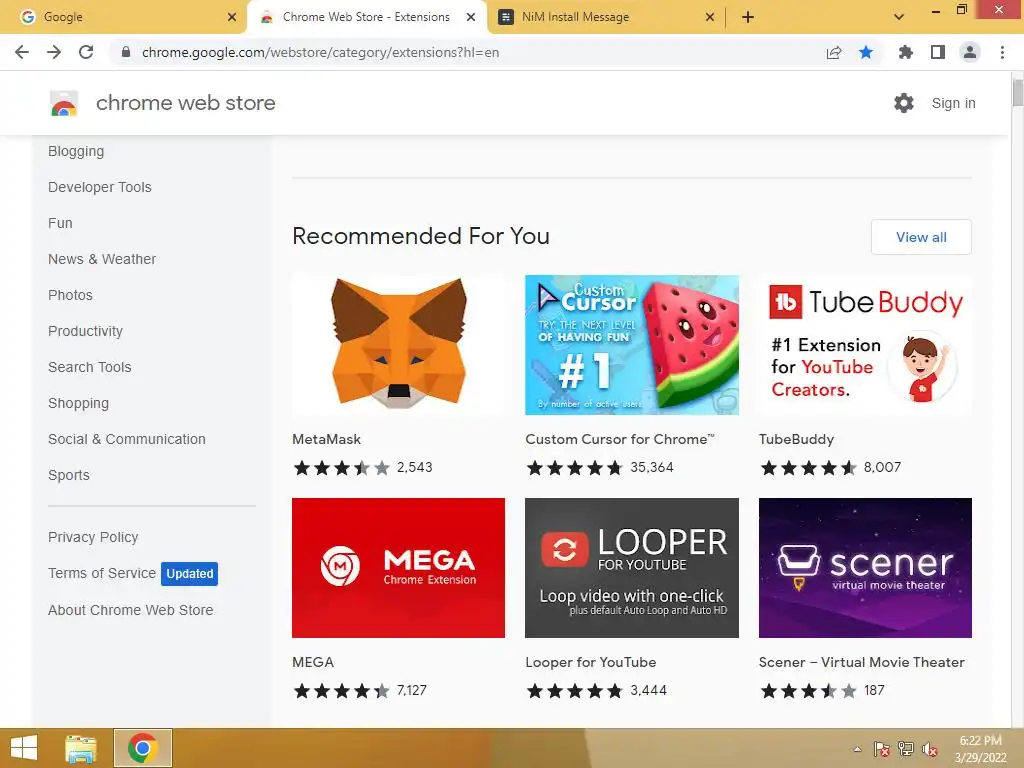
Task: Open About Chrome Web Store link
Action: tap(131, 610)
